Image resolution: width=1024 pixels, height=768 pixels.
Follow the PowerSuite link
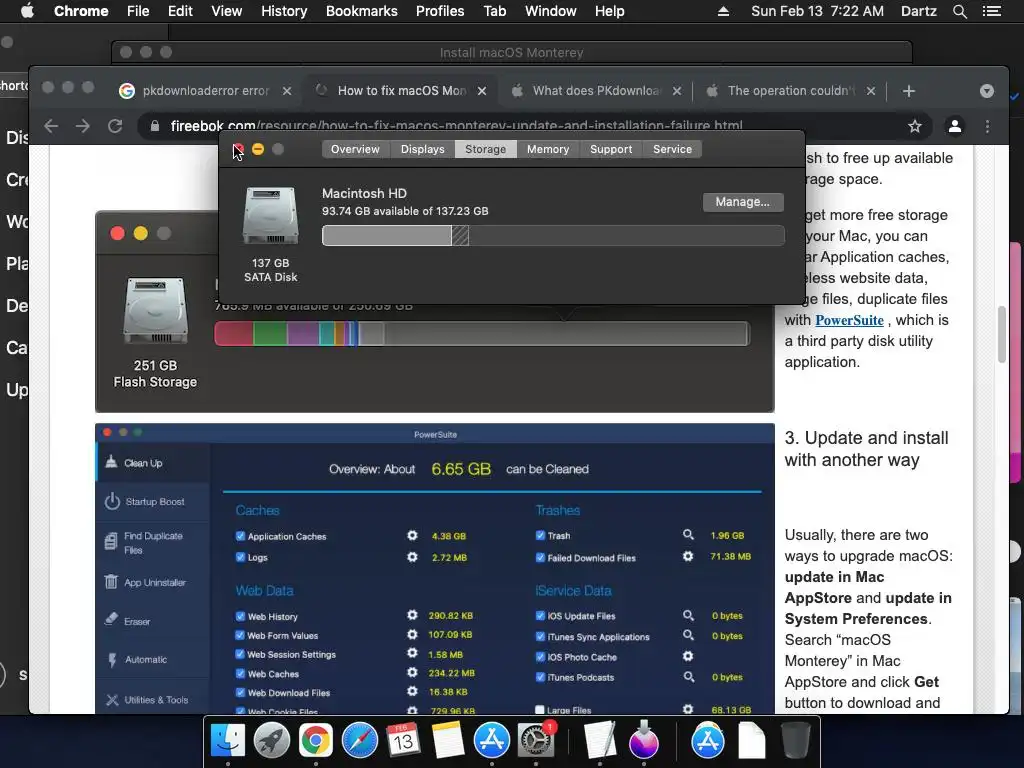(x=849, y=320)
